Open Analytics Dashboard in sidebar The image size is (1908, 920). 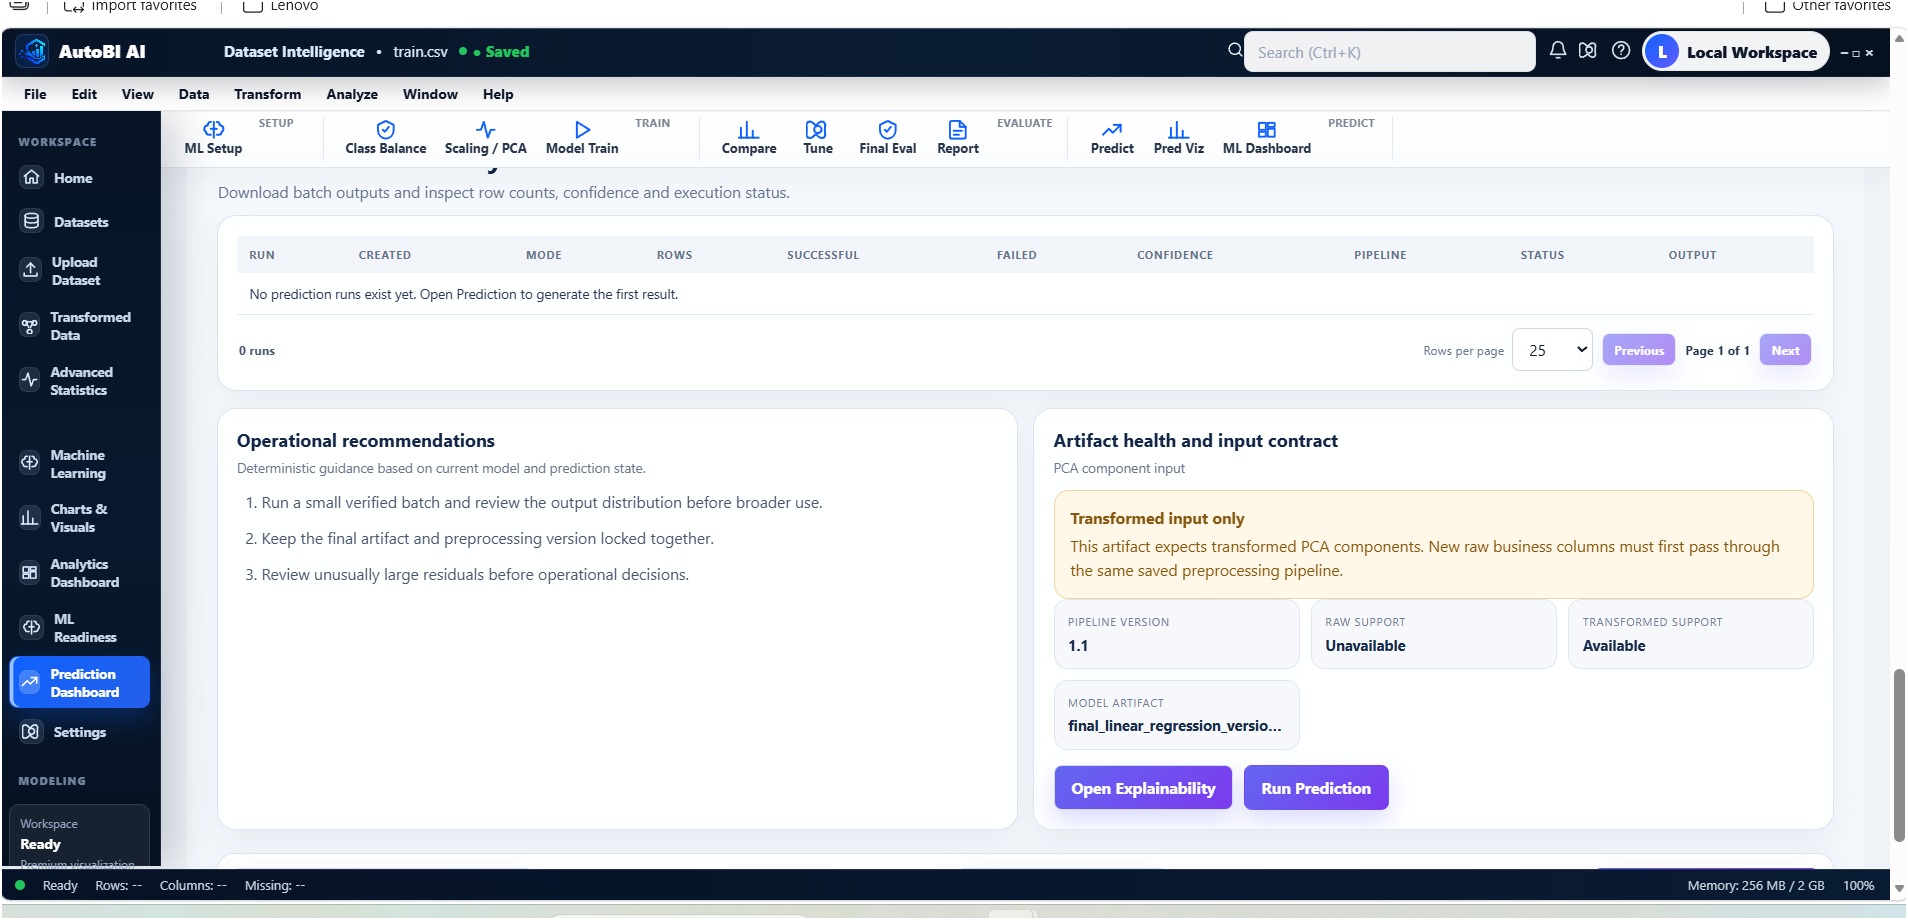[80, 573]
